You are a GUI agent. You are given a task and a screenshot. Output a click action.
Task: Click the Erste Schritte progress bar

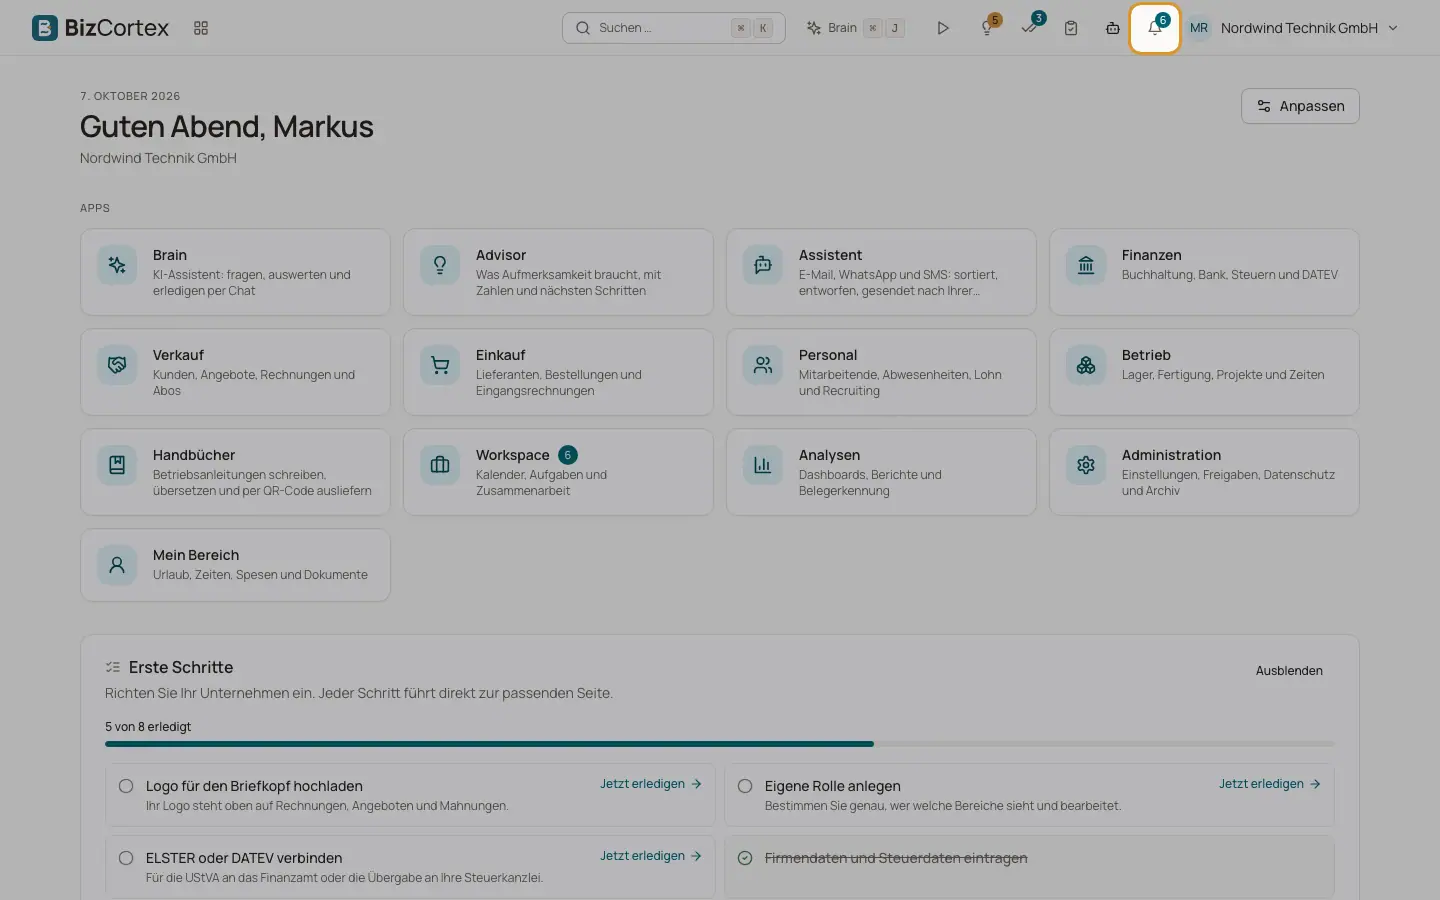coord(720,744)
